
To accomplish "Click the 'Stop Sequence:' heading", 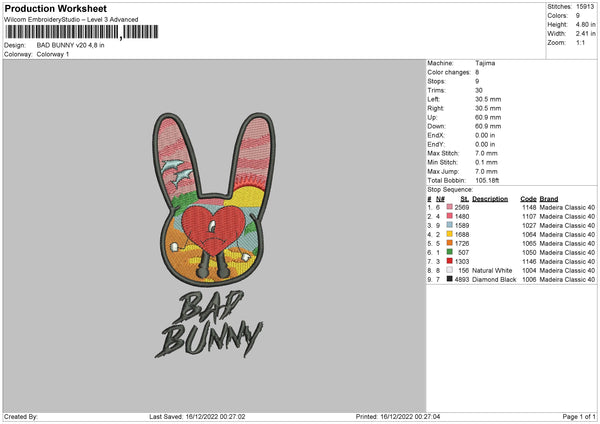I will point(450,189).
